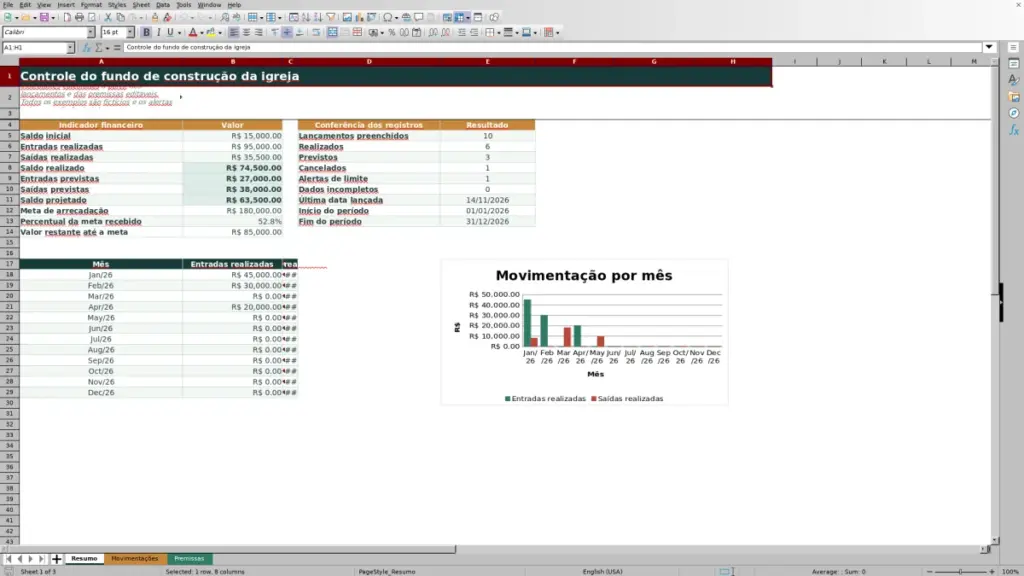Toggle Italic formatting
This screenshot has width=1024, height=576.
pyautogui.click(x=158, y=33)
